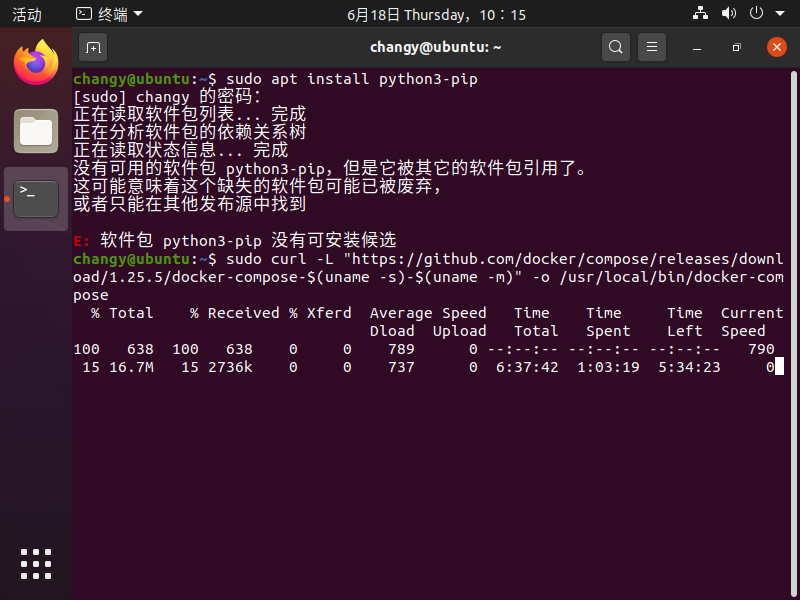Click the current speed value 790
The height and width of the screenshot is (600, 800).
coord(761,349)
